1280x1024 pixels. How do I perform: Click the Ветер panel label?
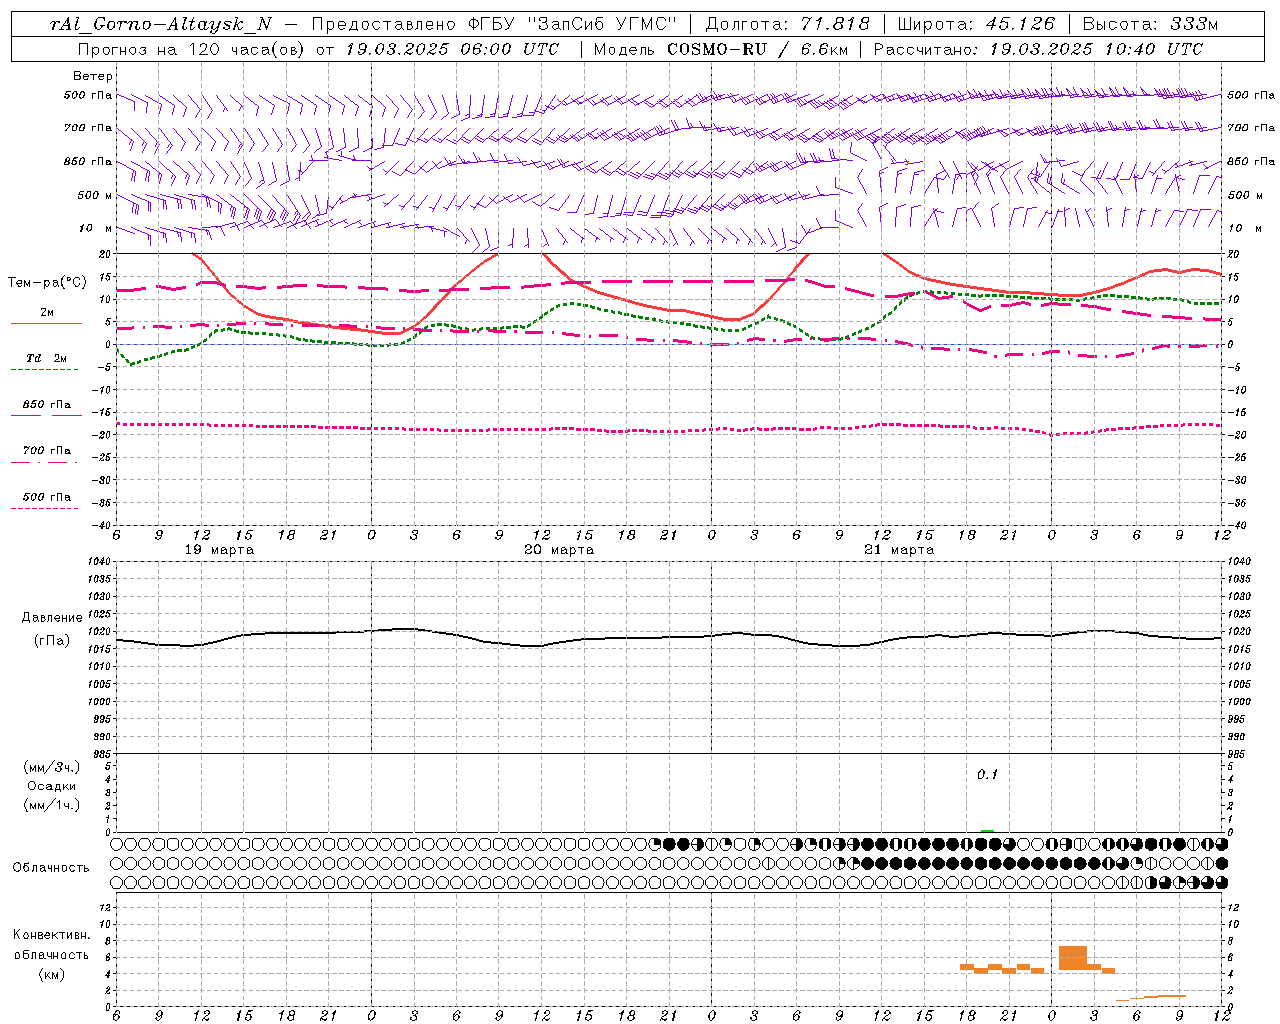[x=93, y=76]
